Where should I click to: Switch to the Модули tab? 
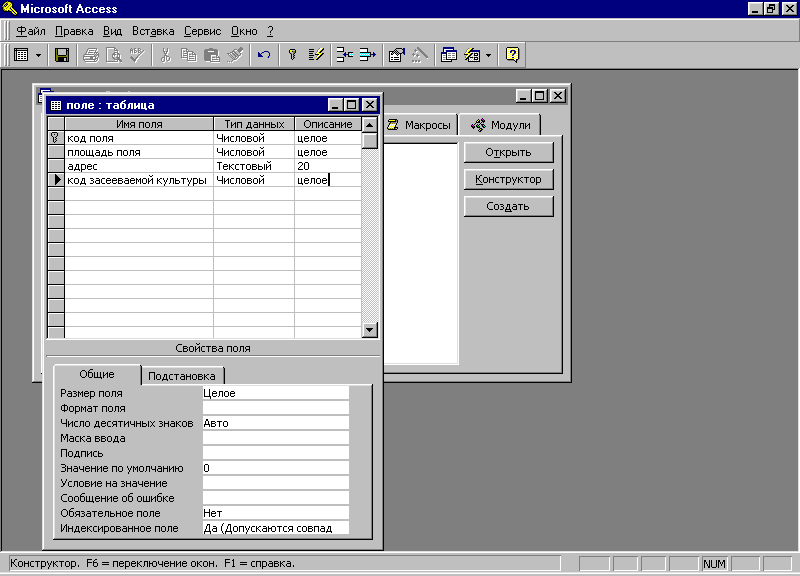[x=500, y=125]
